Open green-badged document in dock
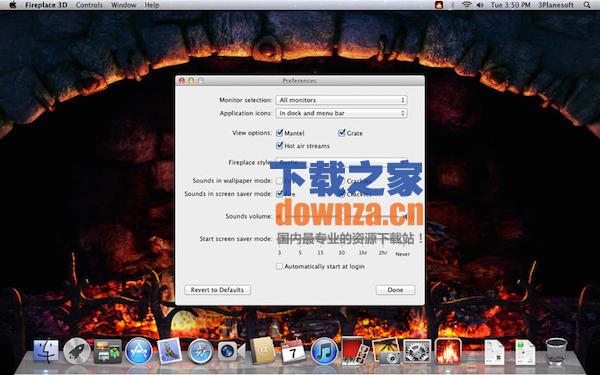 pyautogui.click(x=525, y=352)
